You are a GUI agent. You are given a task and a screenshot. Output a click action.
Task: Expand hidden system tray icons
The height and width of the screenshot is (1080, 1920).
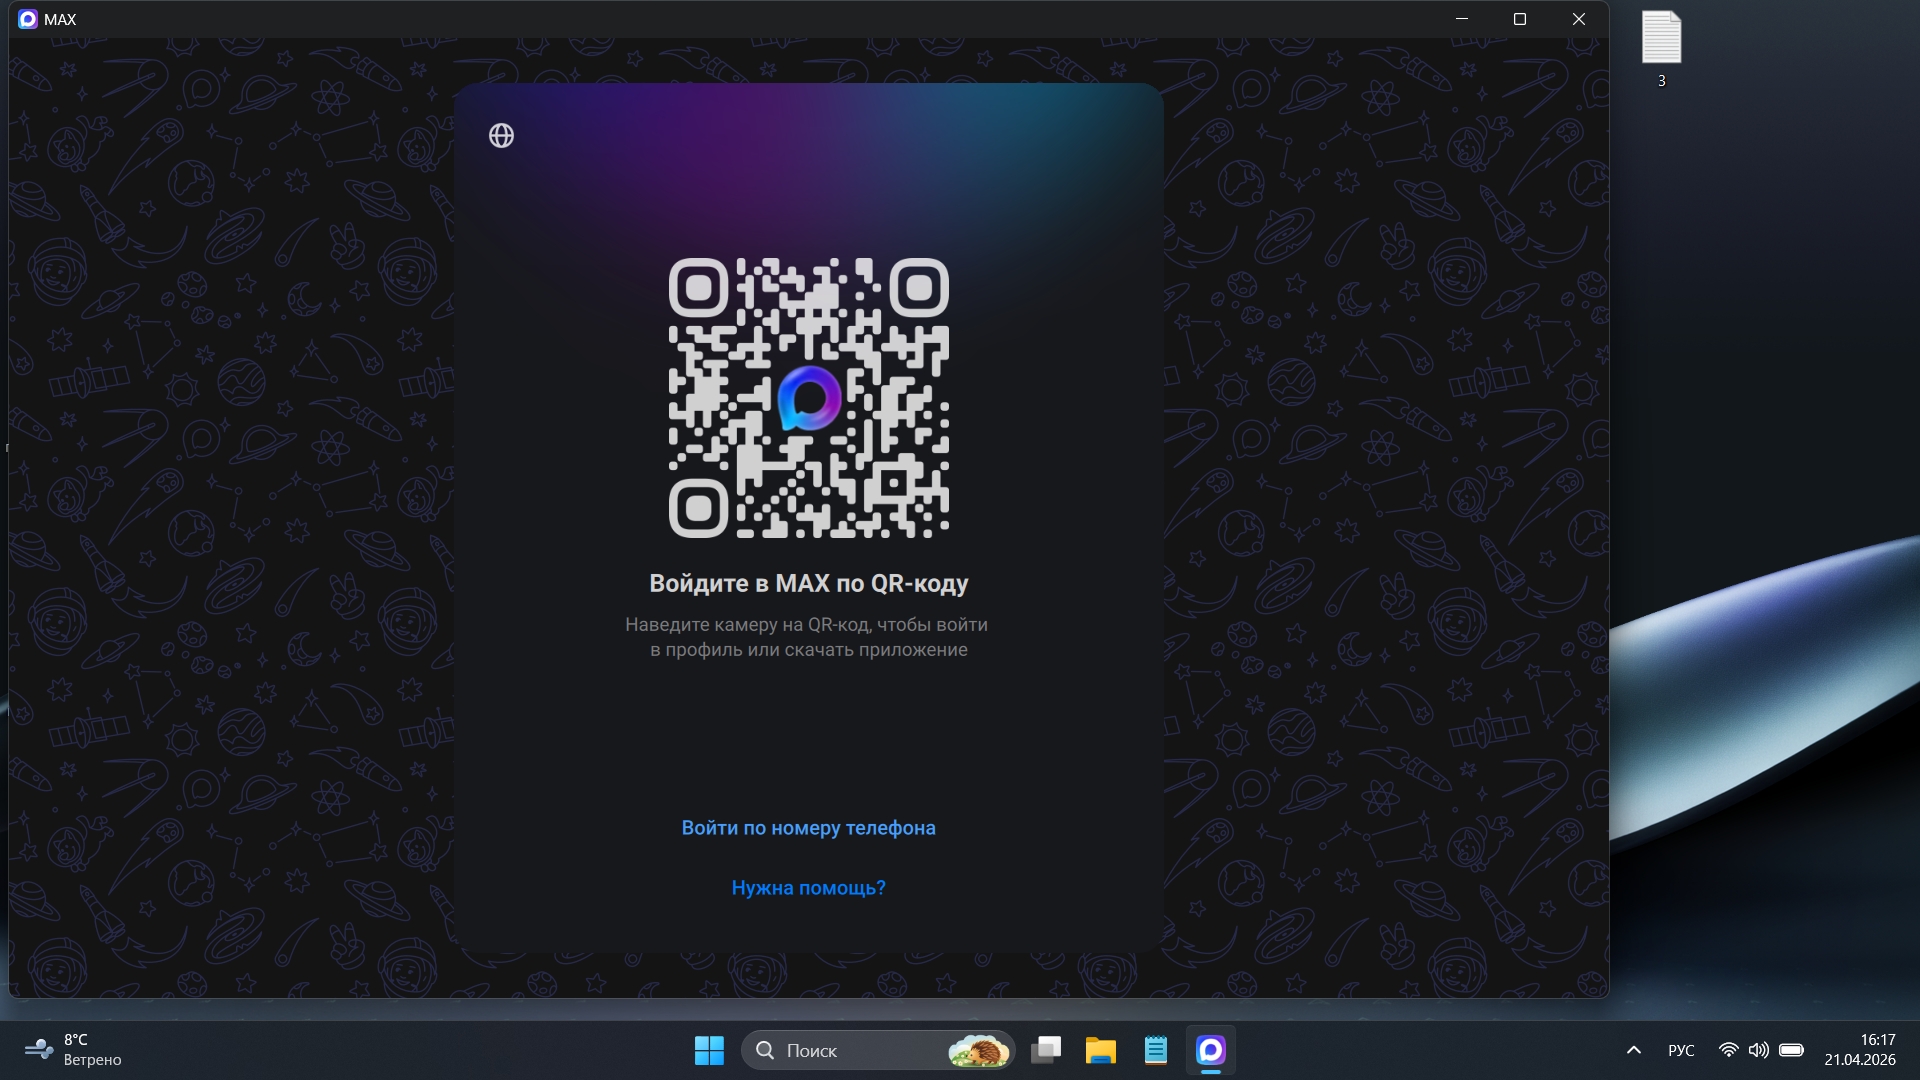(x=1634, y=1050)
